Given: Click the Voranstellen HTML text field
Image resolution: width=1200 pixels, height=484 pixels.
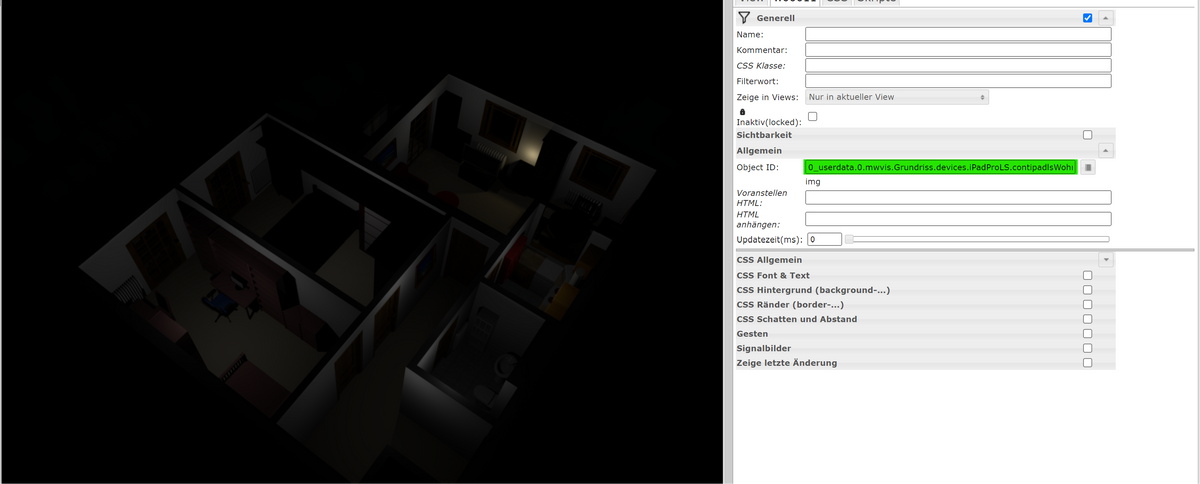Looking at the screenshot, I should [x=958, y=197].
